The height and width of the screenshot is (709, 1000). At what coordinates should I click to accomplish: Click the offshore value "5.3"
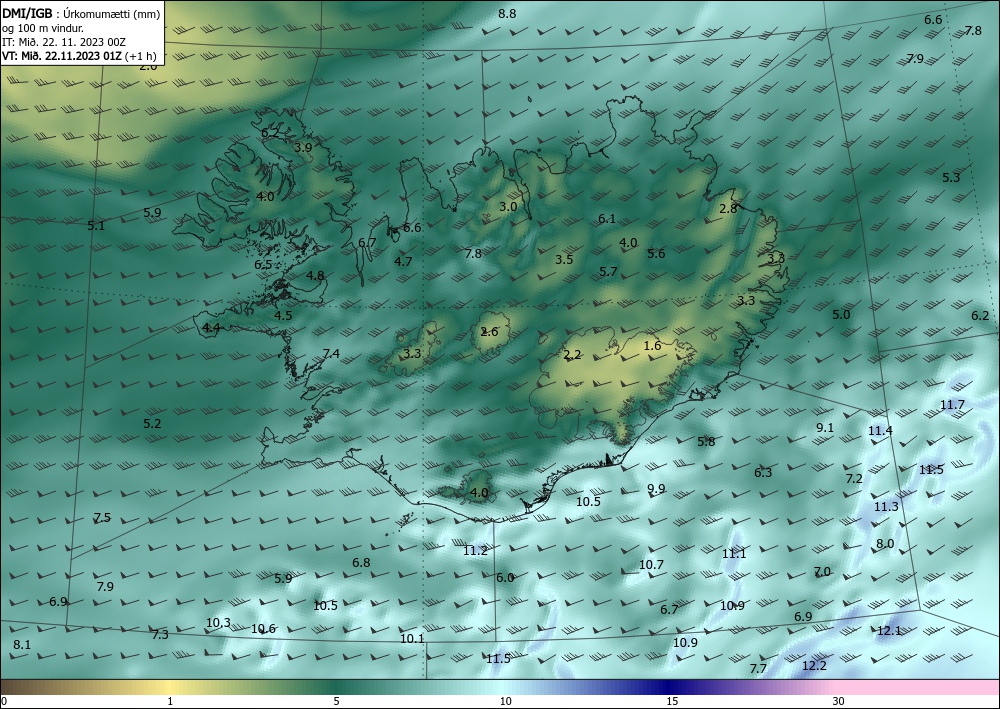point(951,177)
